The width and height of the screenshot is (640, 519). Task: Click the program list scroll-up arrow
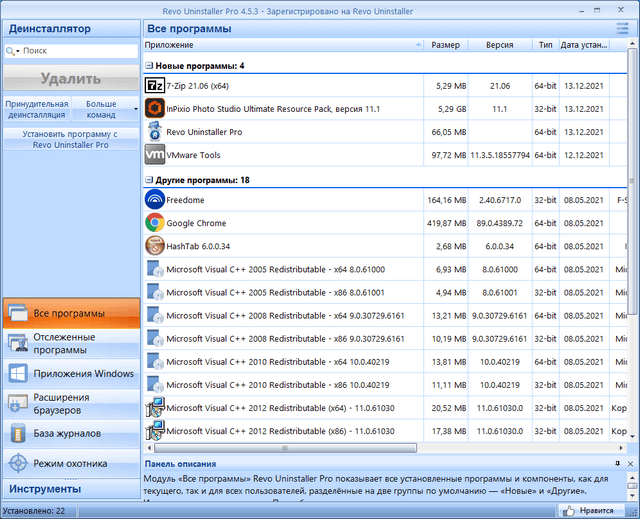click(632, 43)
